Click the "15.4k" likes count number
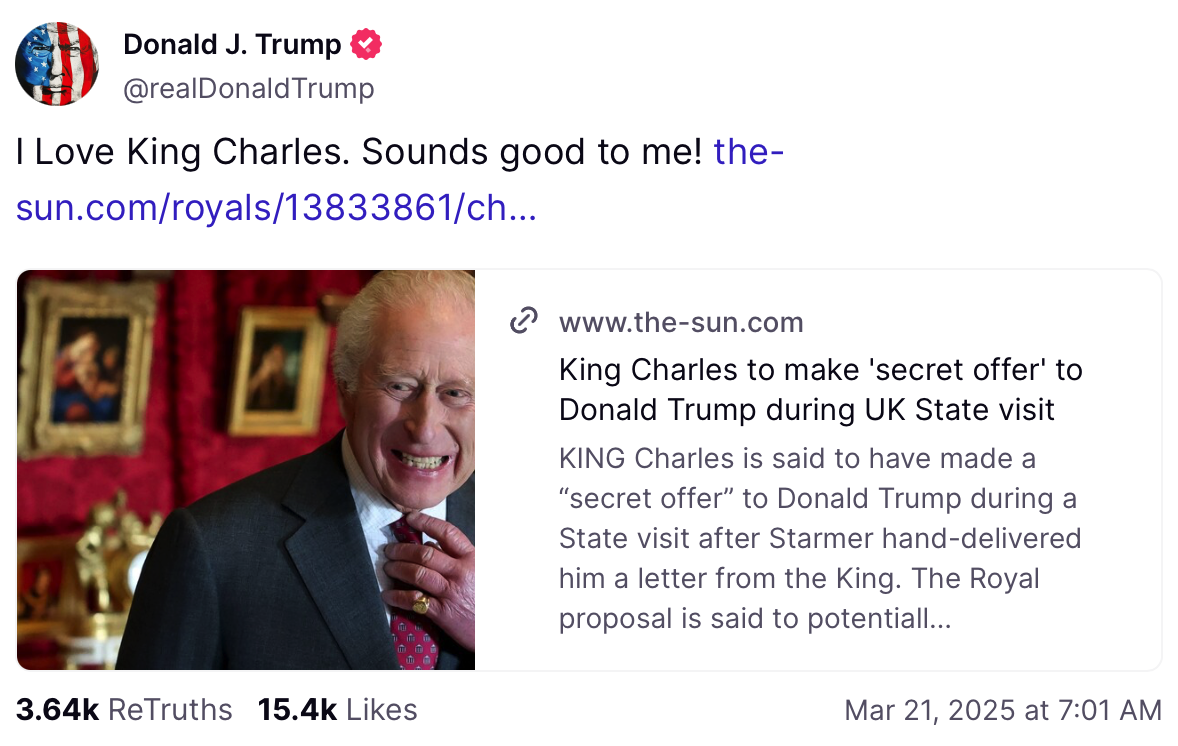1178x746 pixels. (297, 710)
